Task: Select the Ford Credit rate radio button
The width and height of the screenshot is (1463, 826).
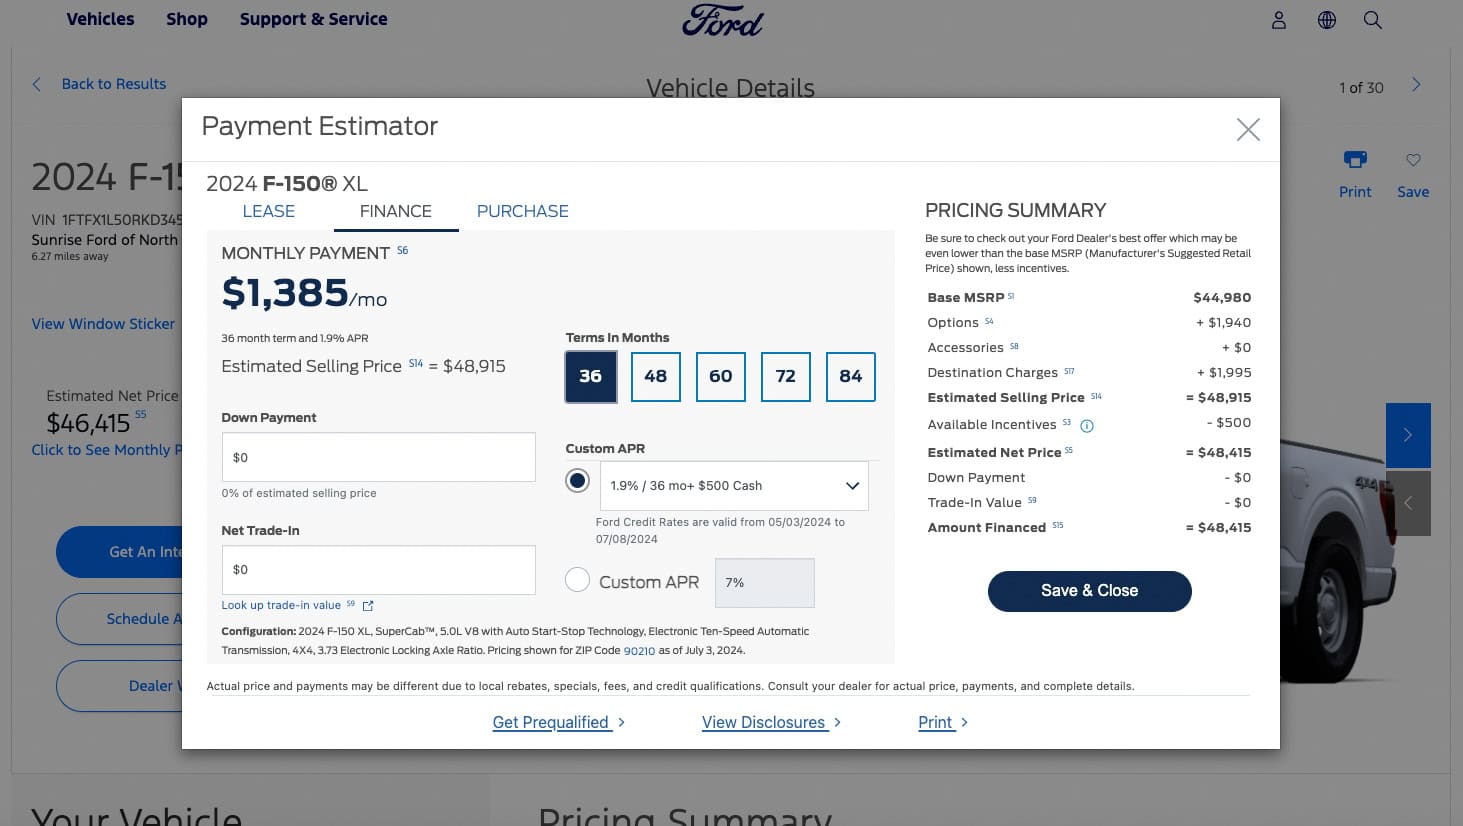Action: pyautogui.click(x=577, y=481)
